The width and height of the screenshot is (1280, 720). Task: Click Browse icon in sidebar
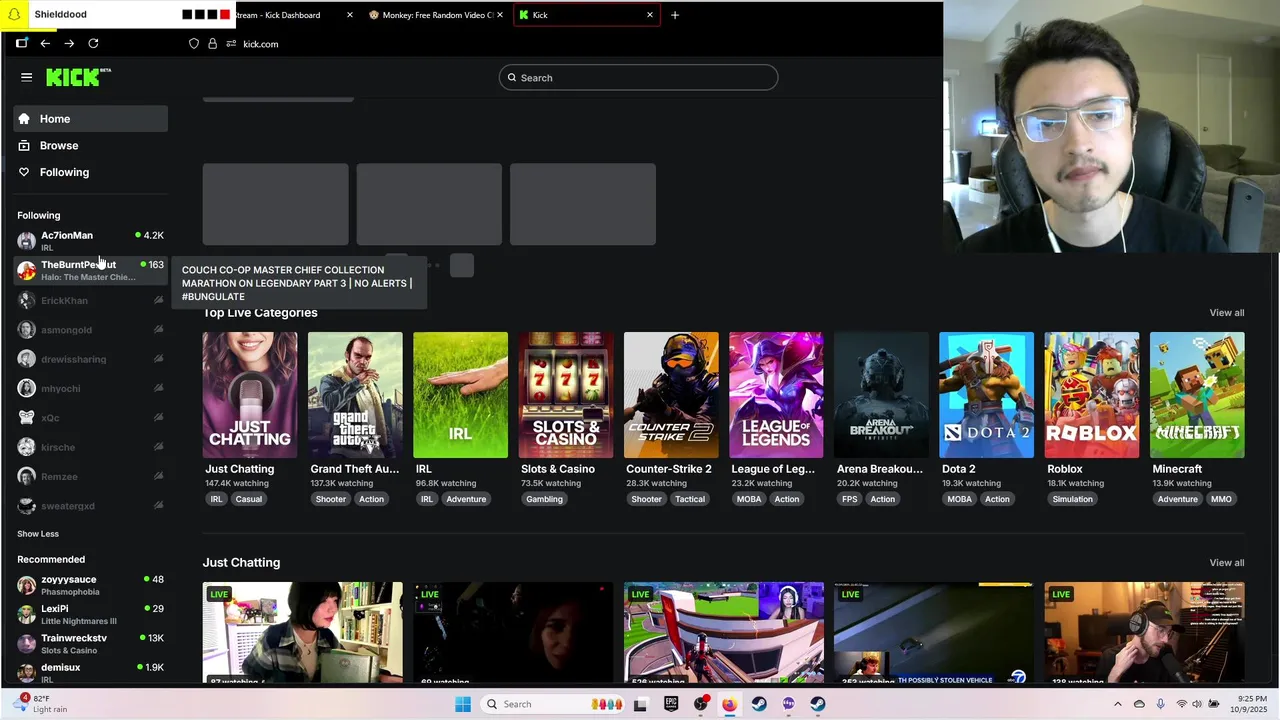24,146
